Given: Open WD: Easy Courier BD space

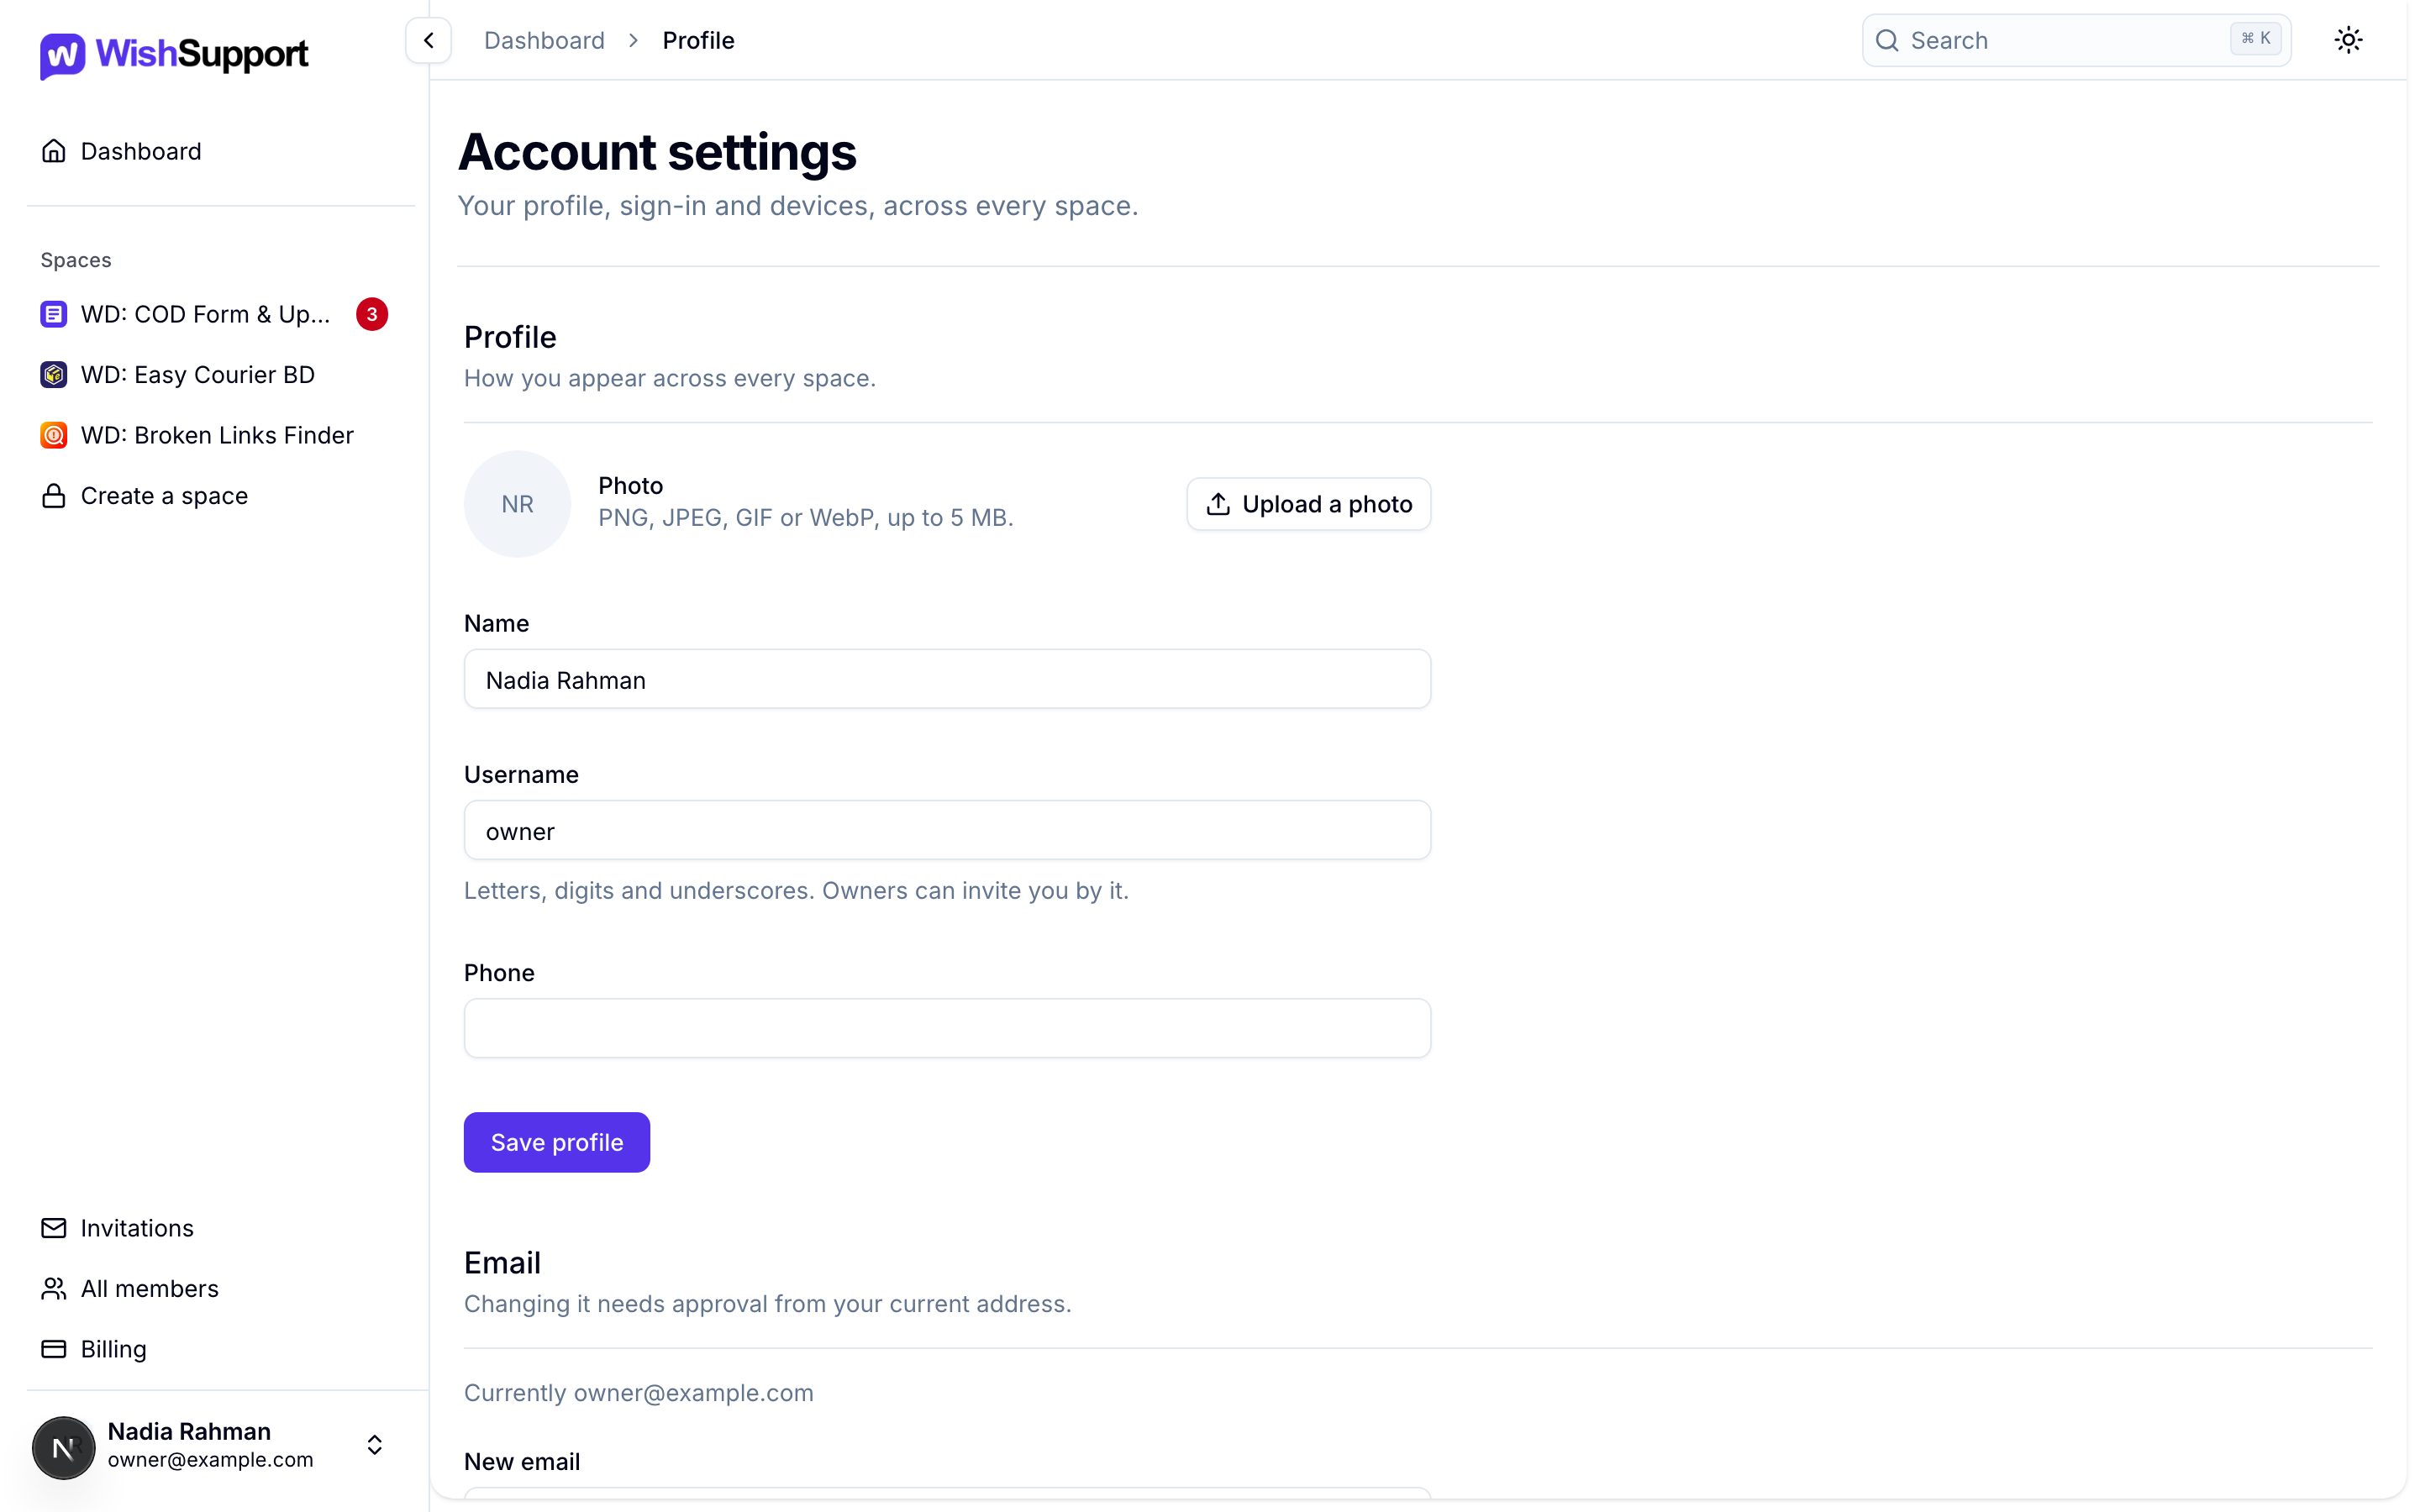Looking at the screenshot, I should (221, 375).
